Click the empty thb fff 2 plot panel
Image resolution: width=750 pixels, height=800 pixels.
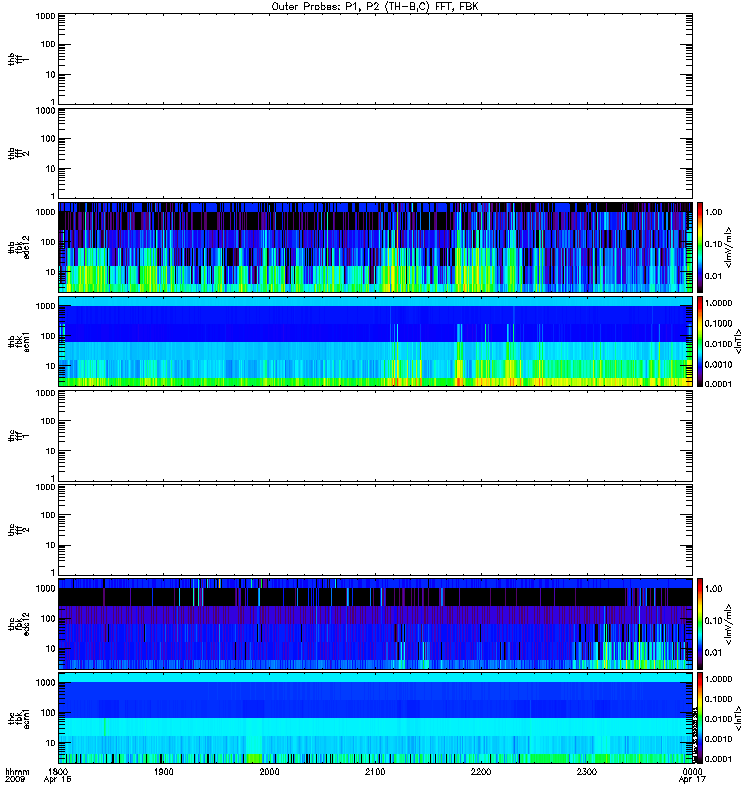376,154
